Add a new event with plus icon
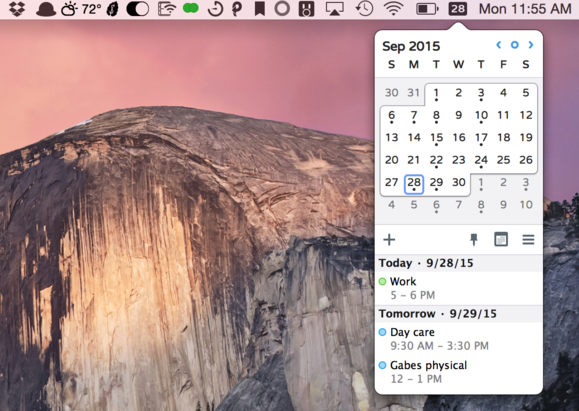 [389, 240]
